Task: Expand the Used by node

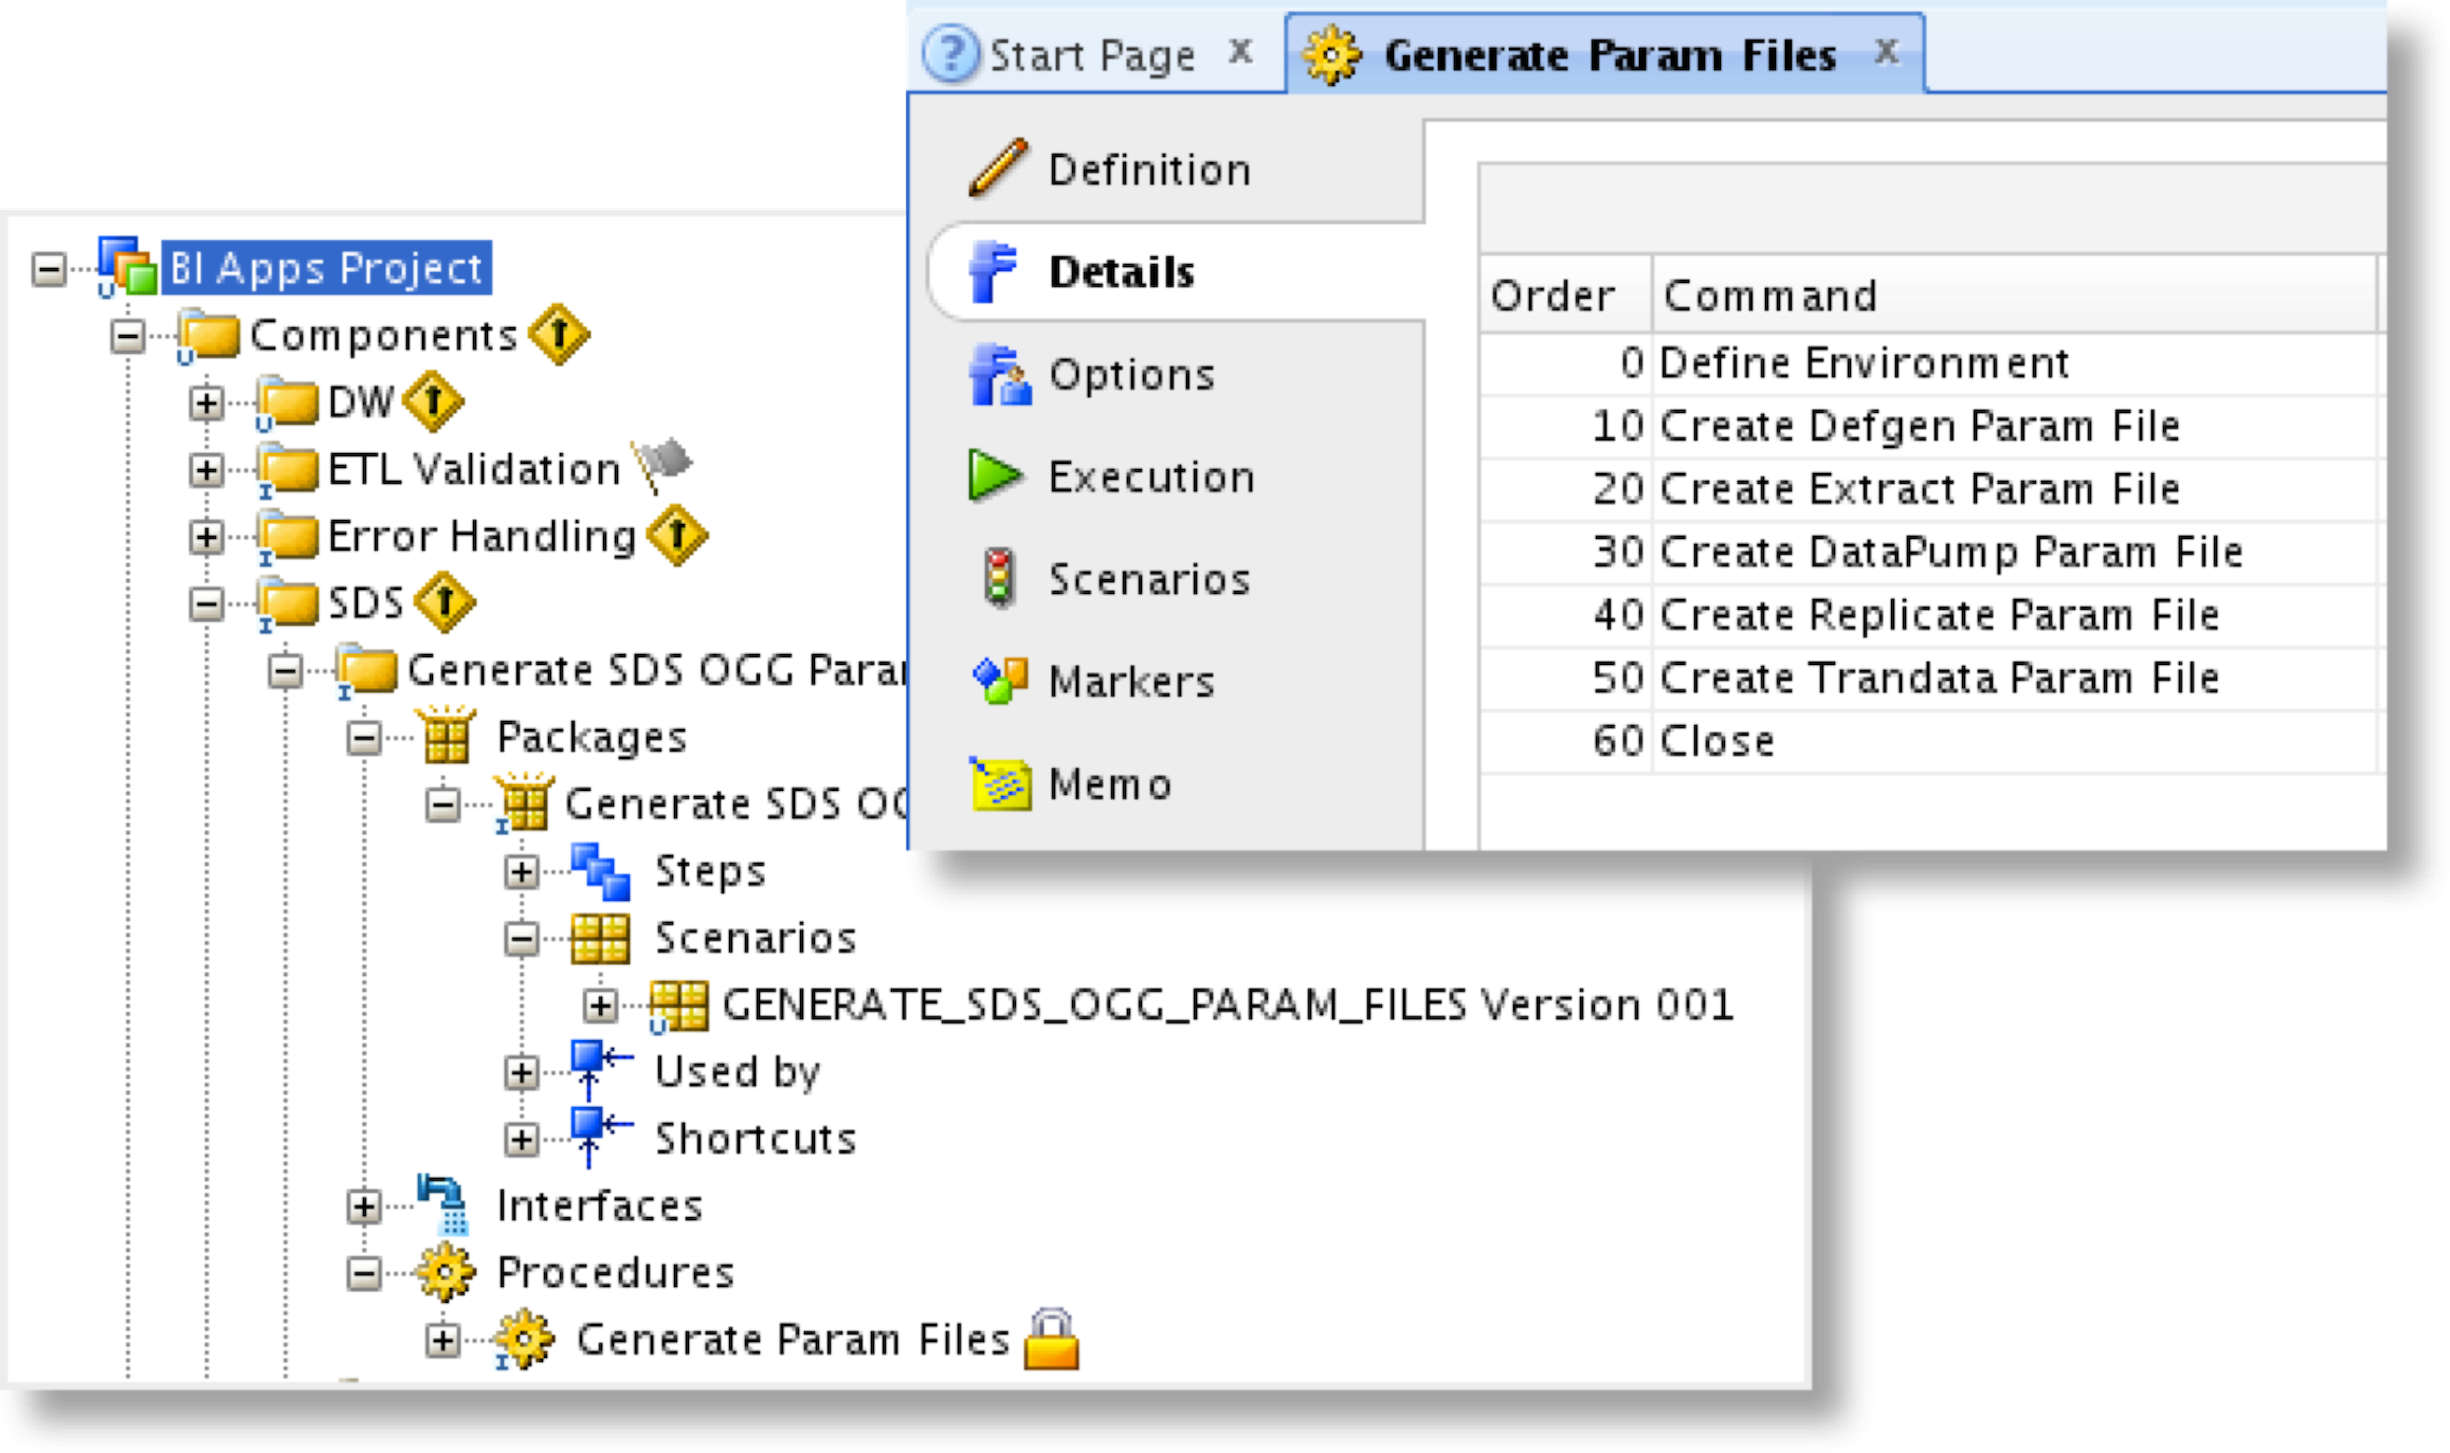Action: 521,1073
